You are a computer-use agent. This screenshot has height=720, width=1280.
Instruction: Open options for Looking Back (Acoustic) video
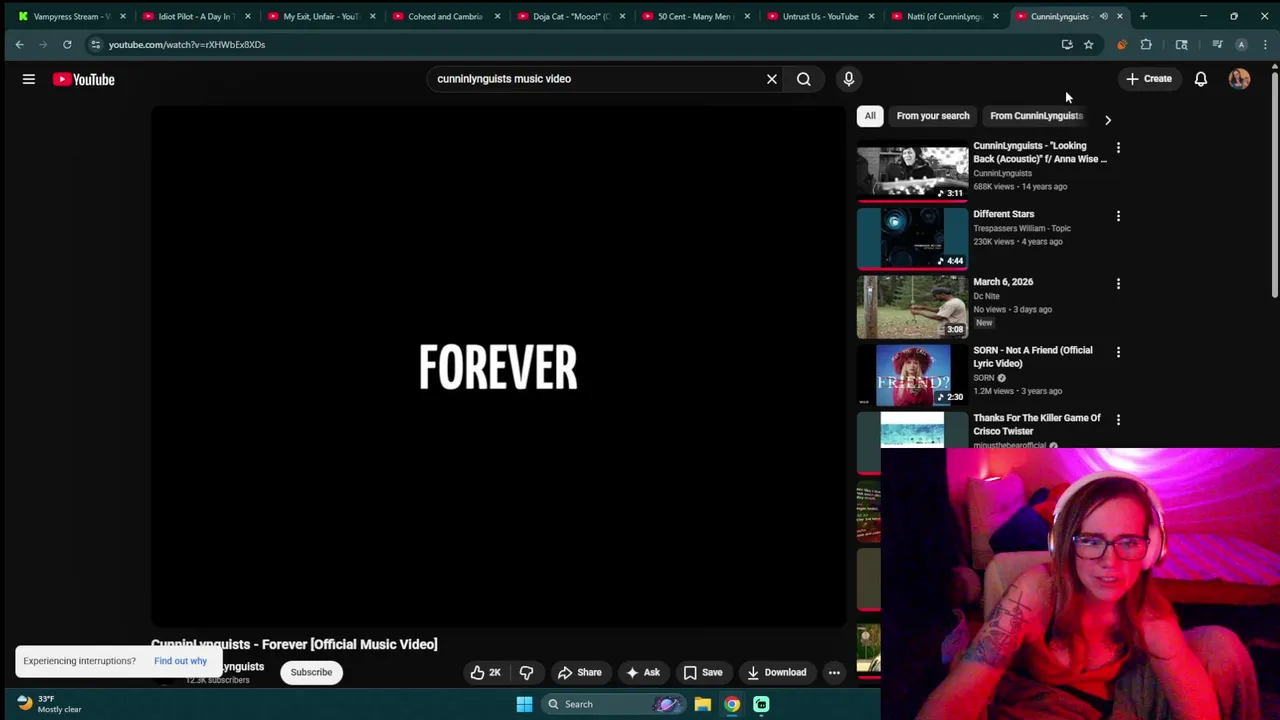pyautogui.click(x=1118, y=148)
